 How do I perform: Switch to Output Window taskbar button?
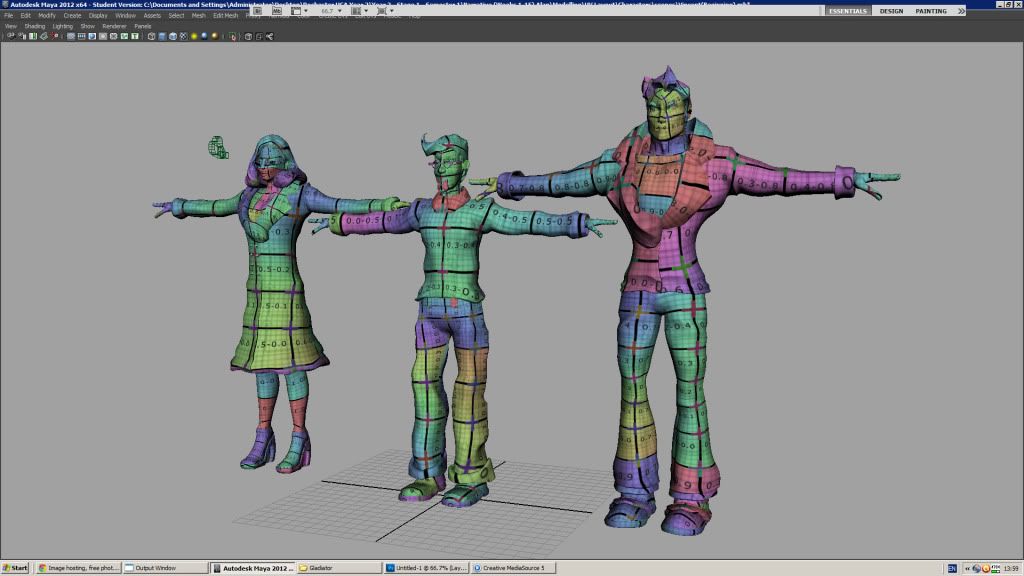(x=165, y=568)
